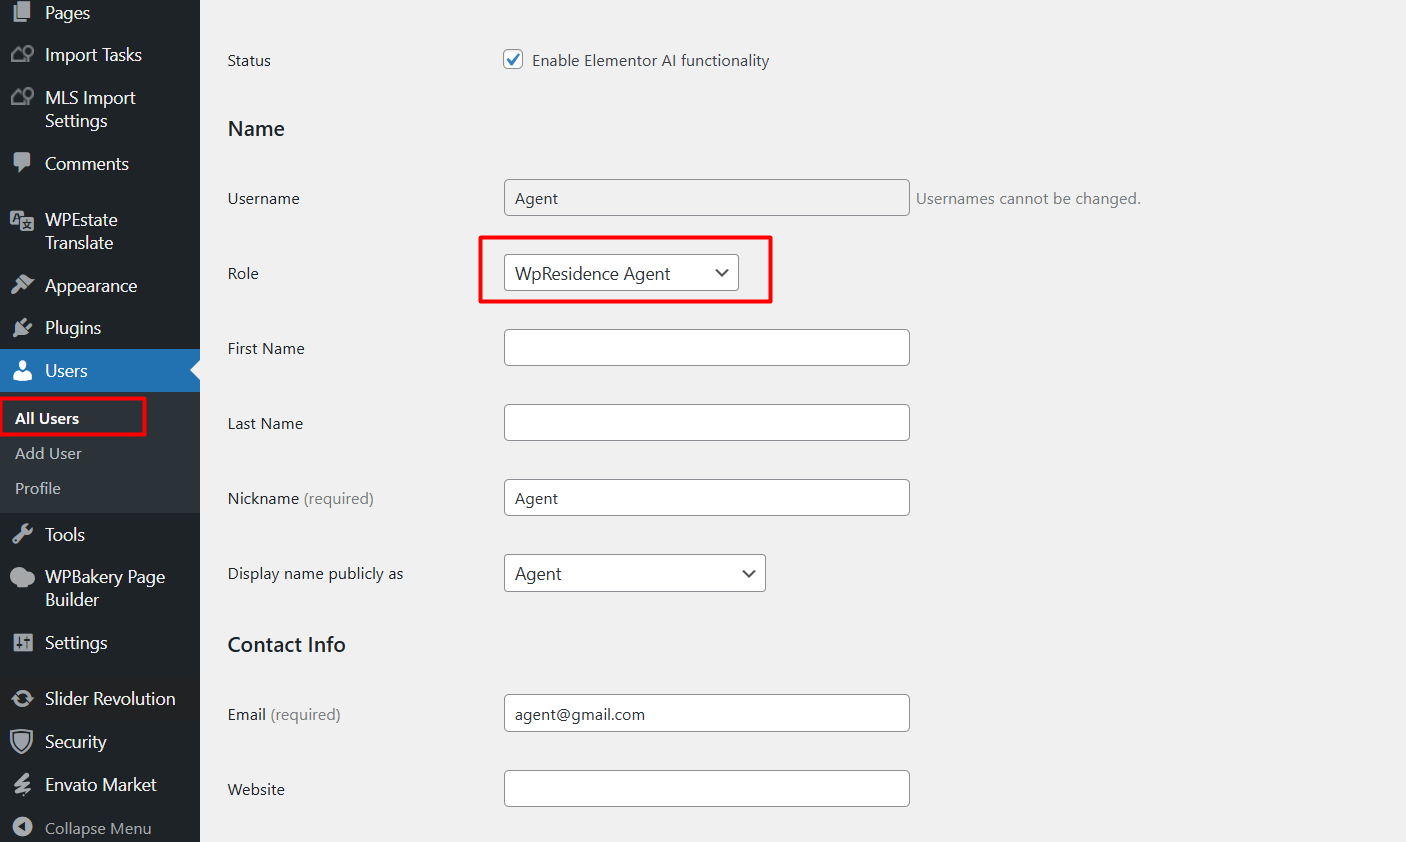Viewport: 1406px width, 842px height.
Task: Click Display name publicly as label
Action: point(315,573)
